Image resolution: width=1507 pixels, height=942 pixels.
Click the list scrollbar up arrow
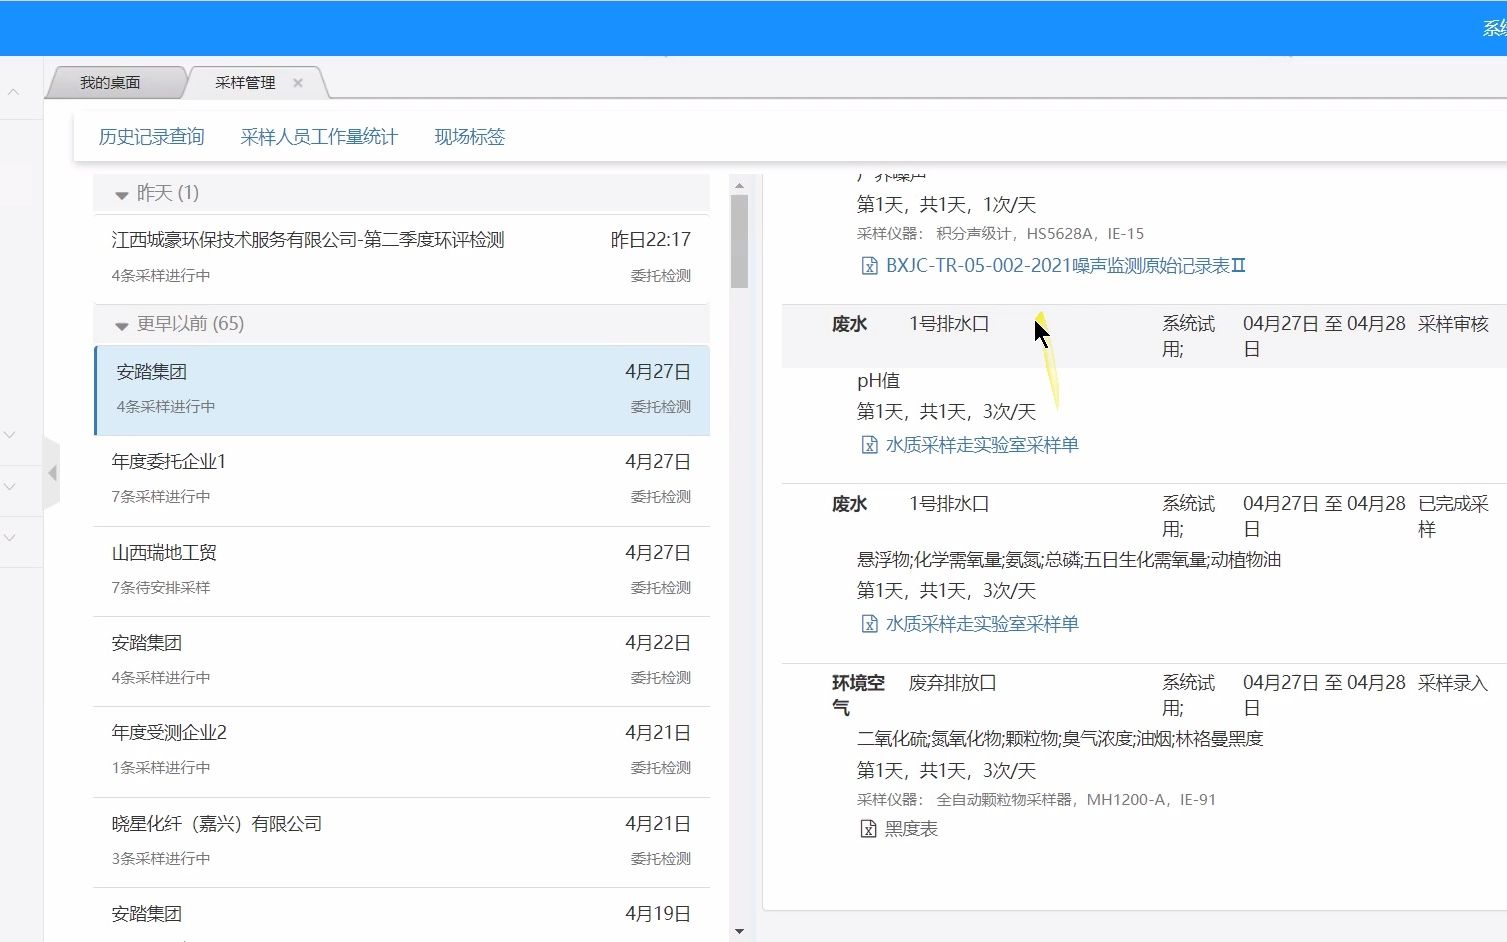tap(739, 186)
